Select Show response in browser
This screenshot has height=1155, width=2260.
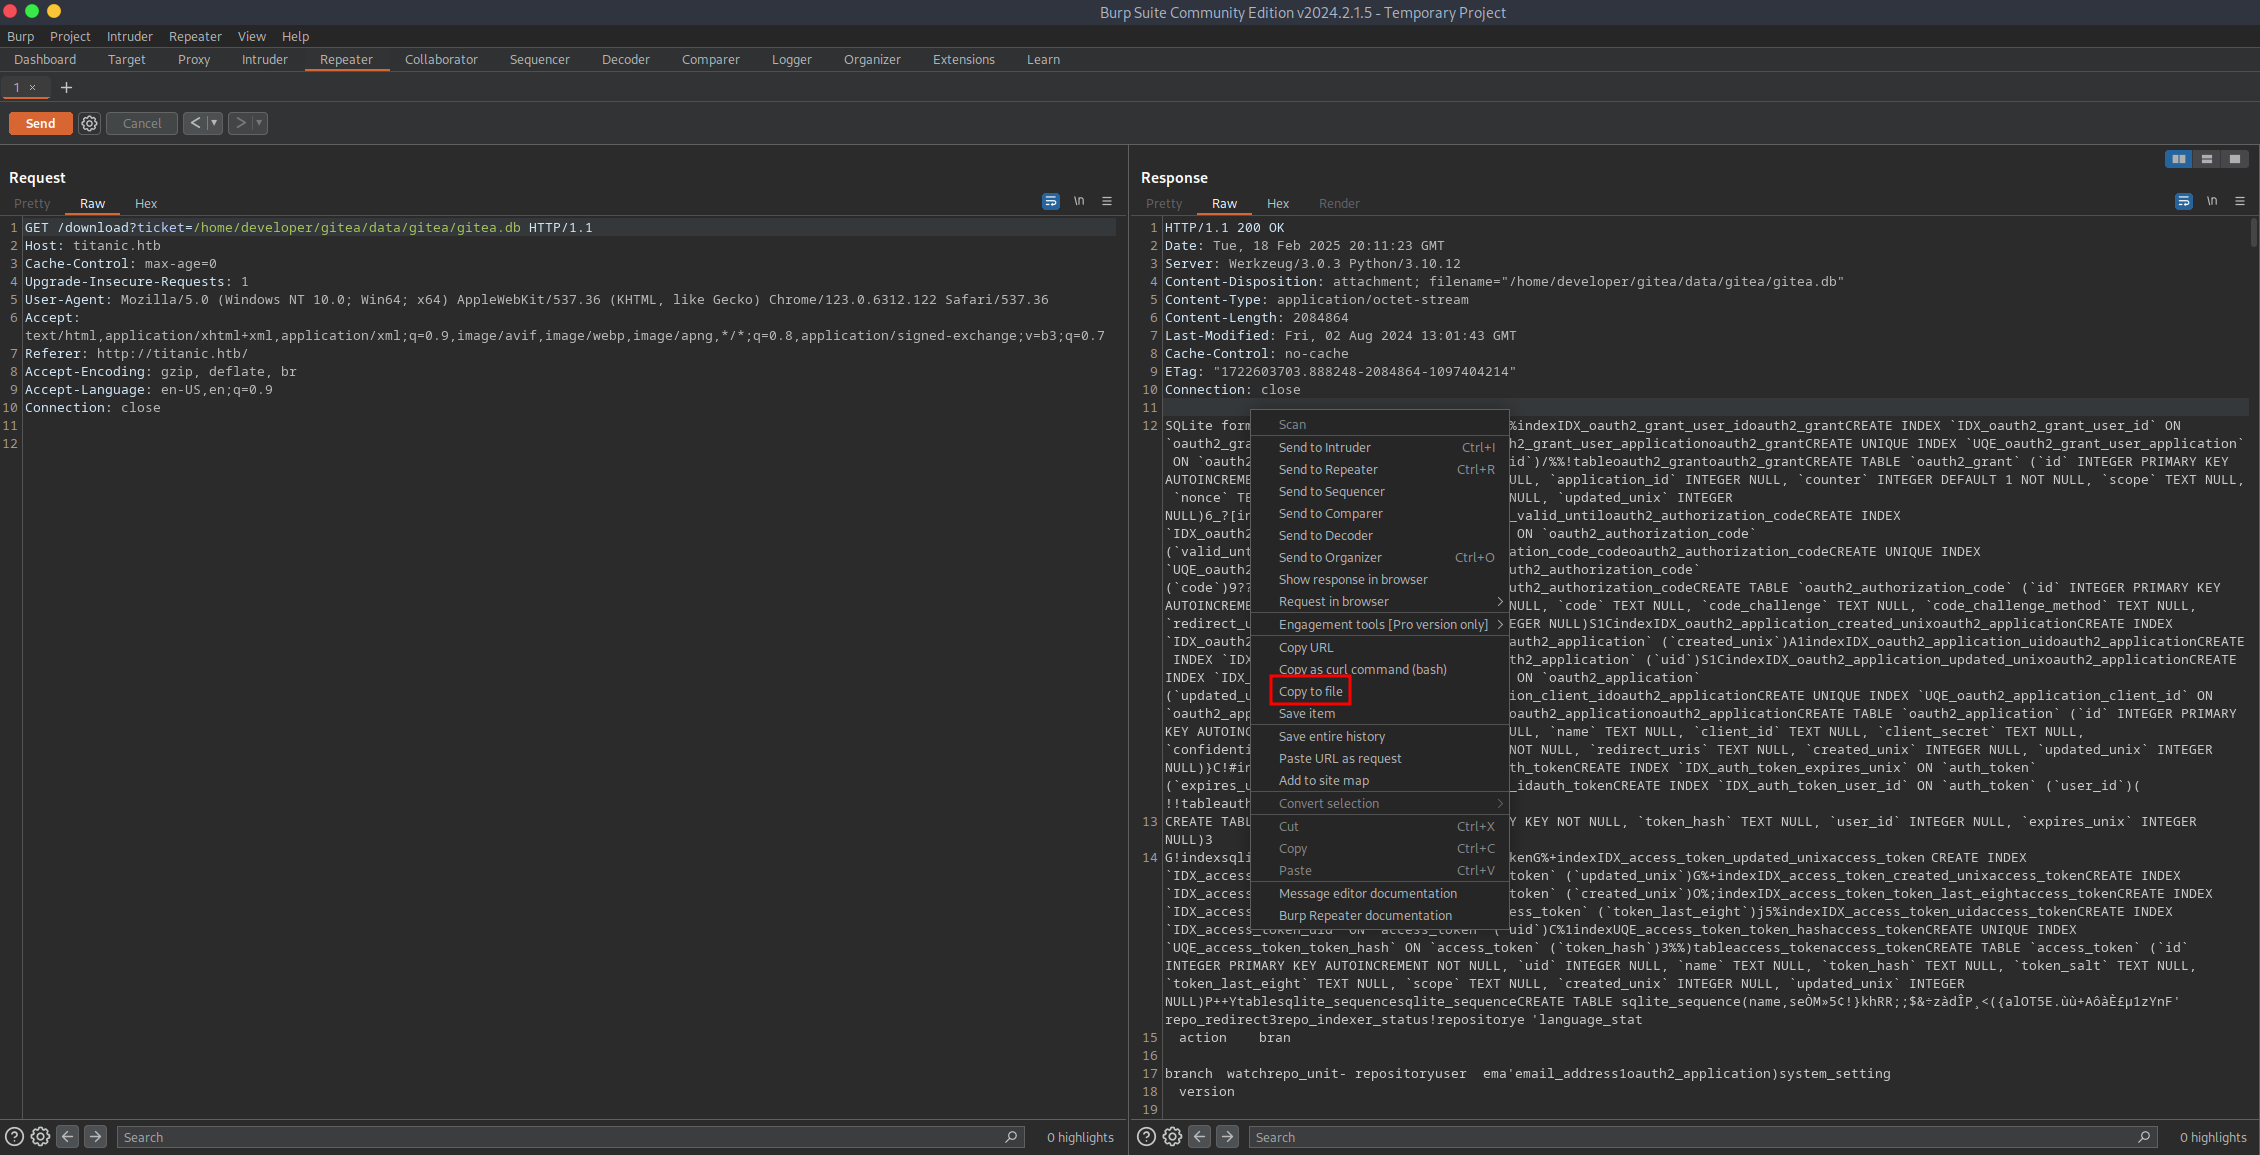(1380, 579)
